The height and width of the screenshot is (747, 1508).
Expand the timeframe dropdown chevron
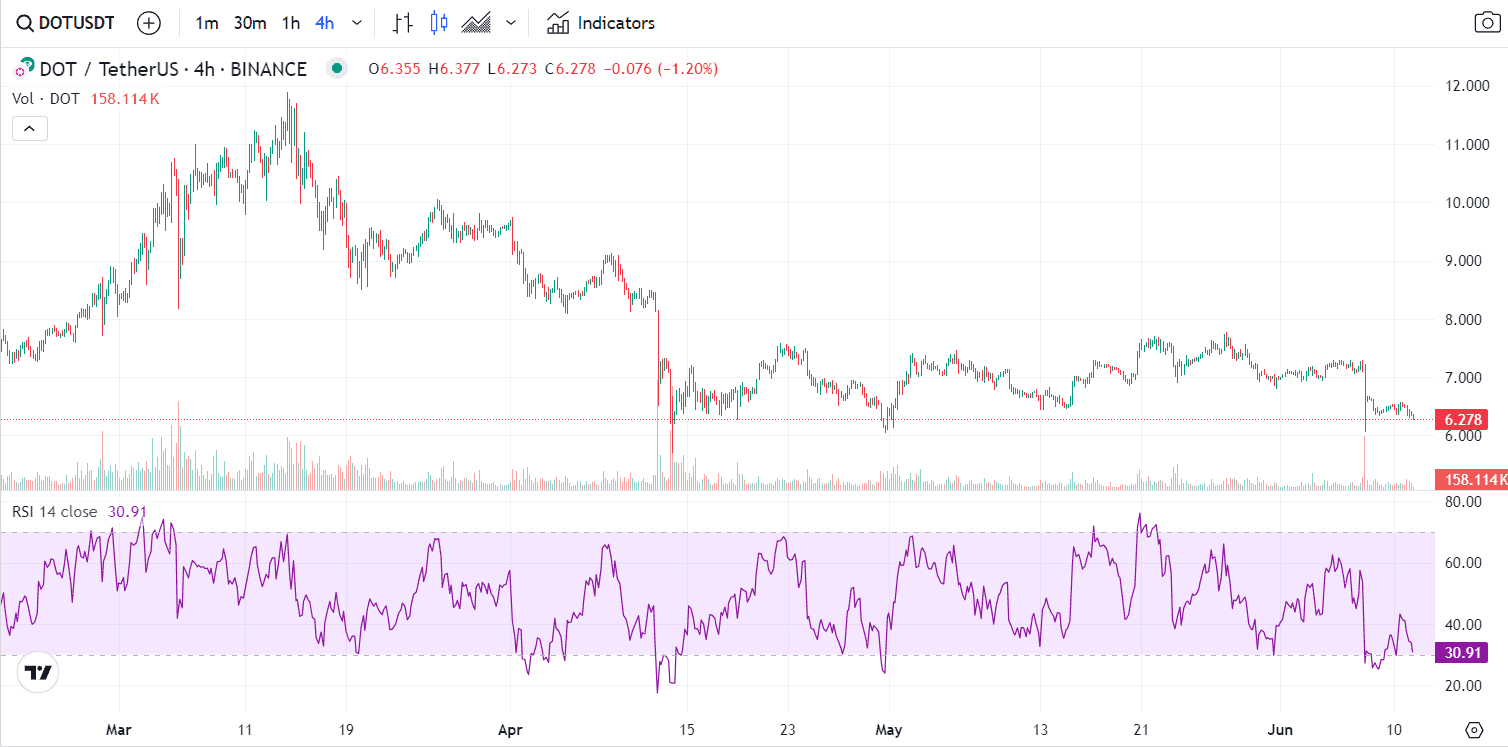pos(357,23)
